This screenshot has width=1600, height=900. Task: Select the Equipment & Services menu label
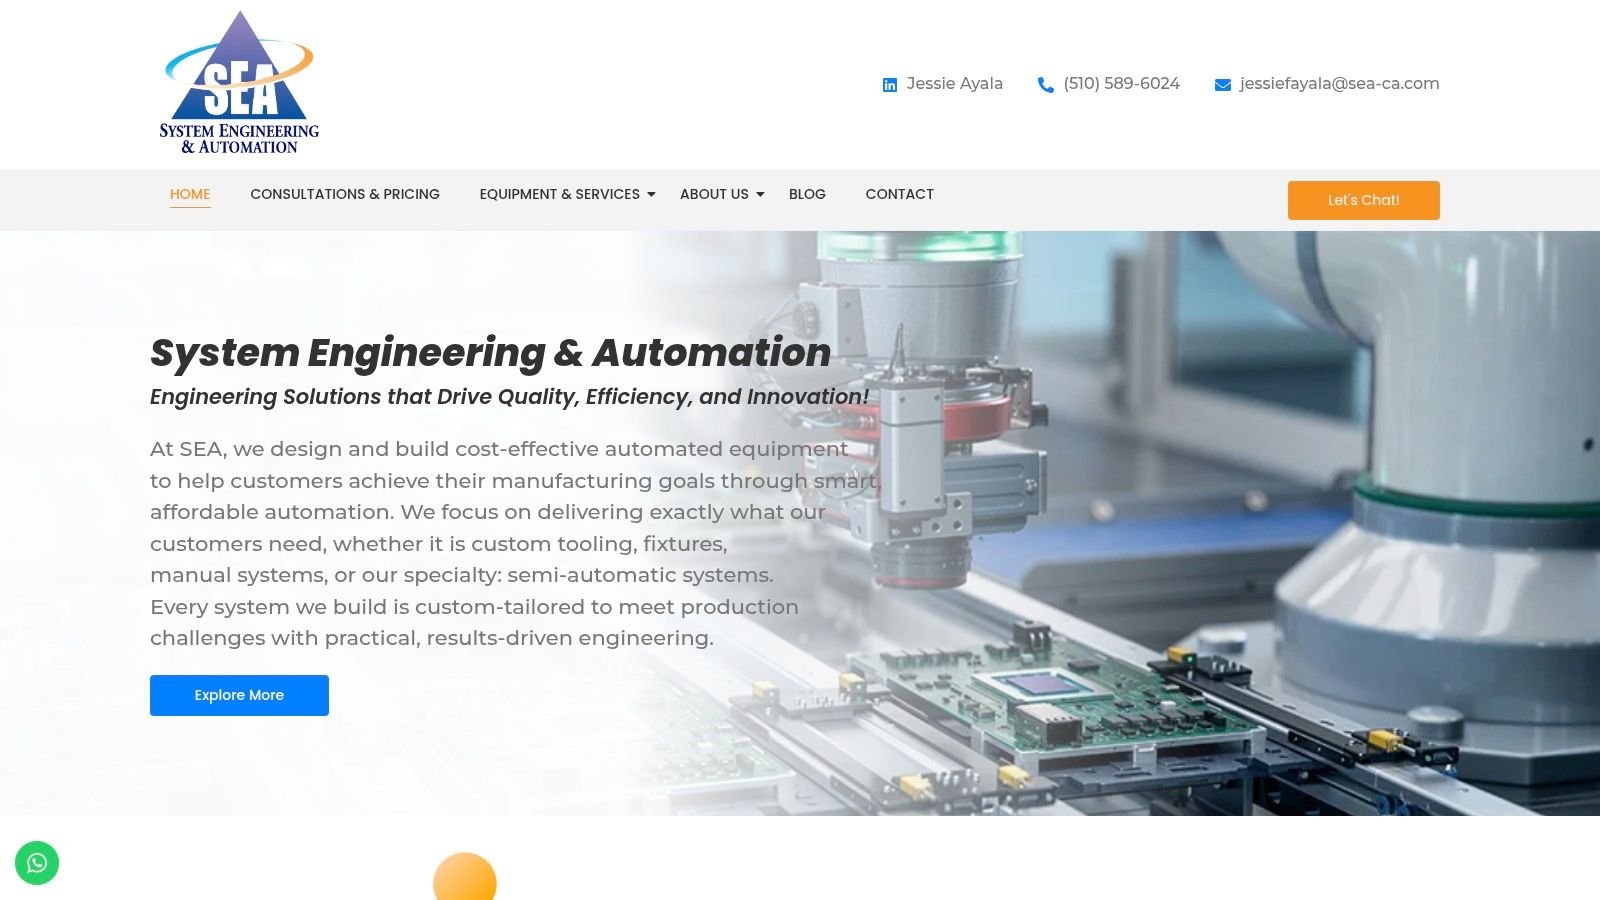point(559,194)
